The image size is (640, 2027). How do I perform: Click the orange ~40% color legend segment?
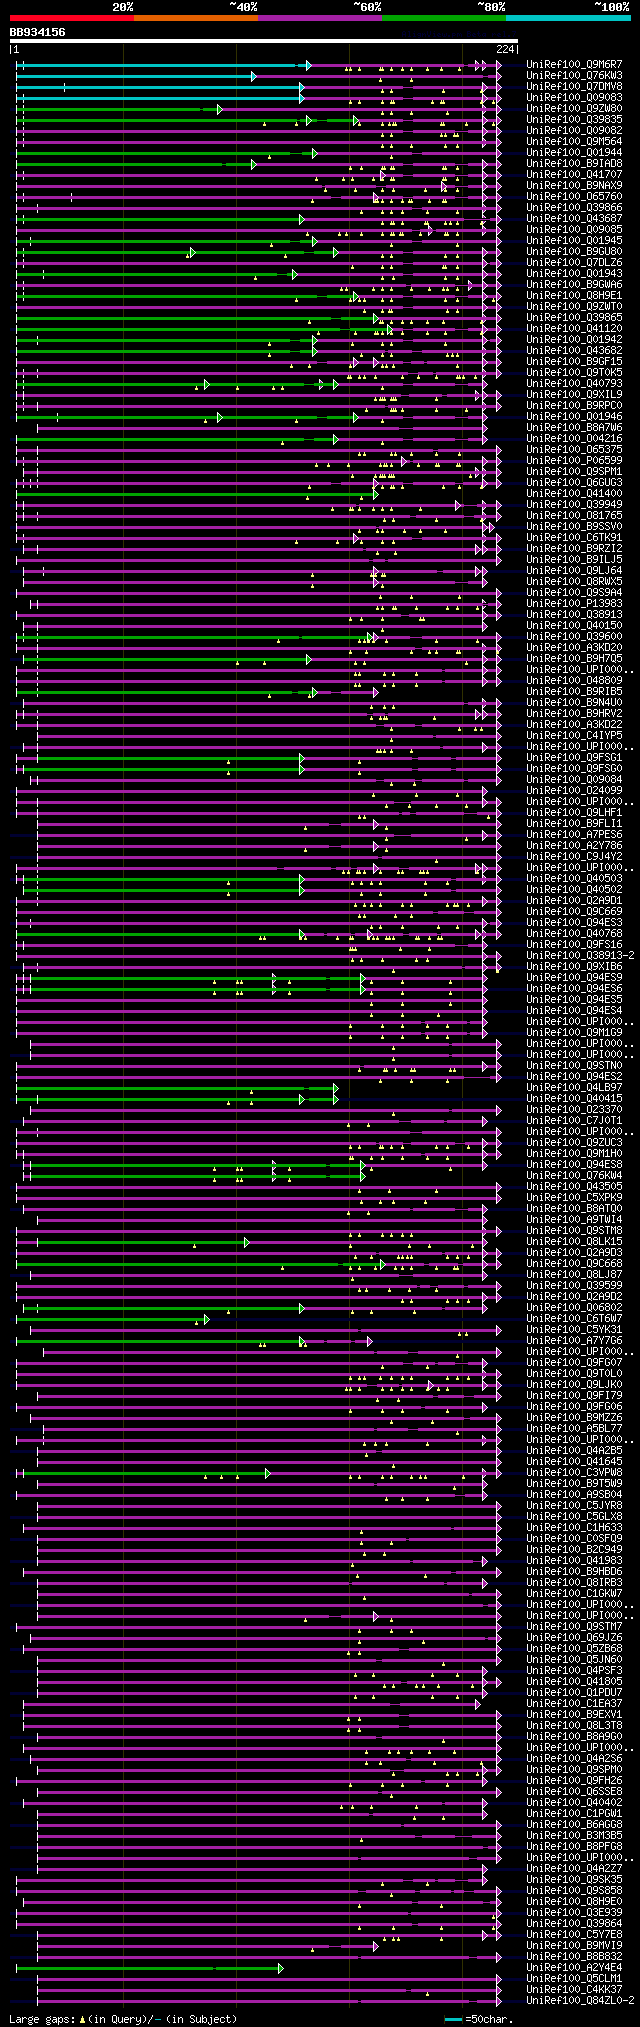(195, 17)
